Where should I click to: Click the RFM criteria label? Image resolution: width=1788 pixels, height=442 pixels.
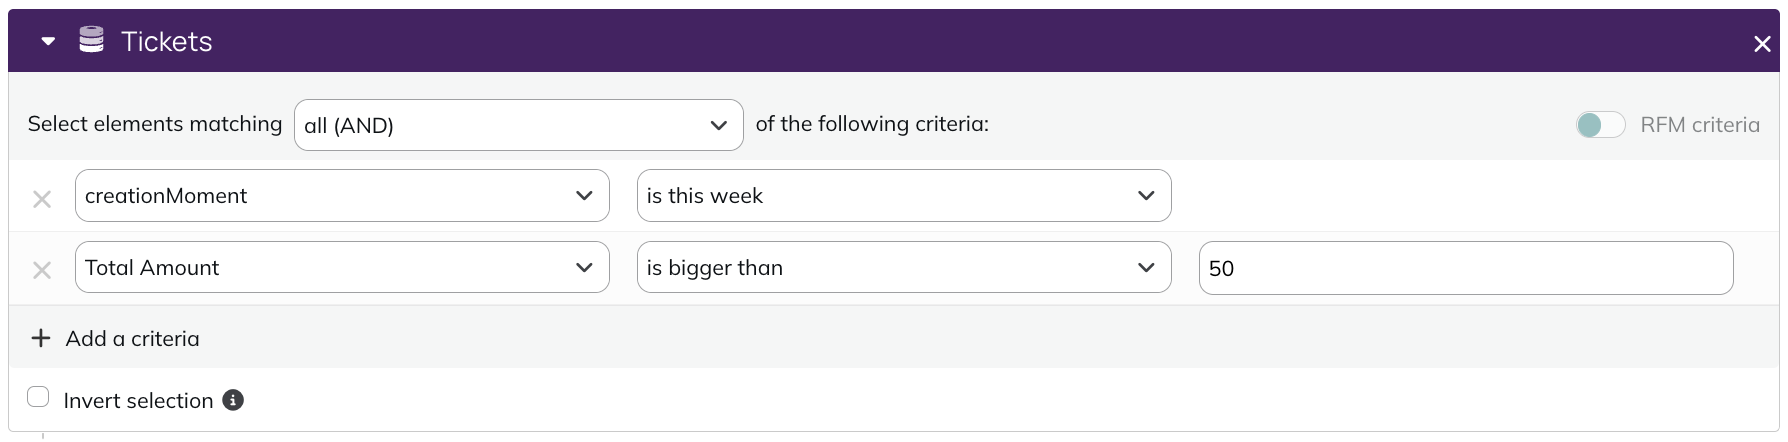pos(1699,125)
